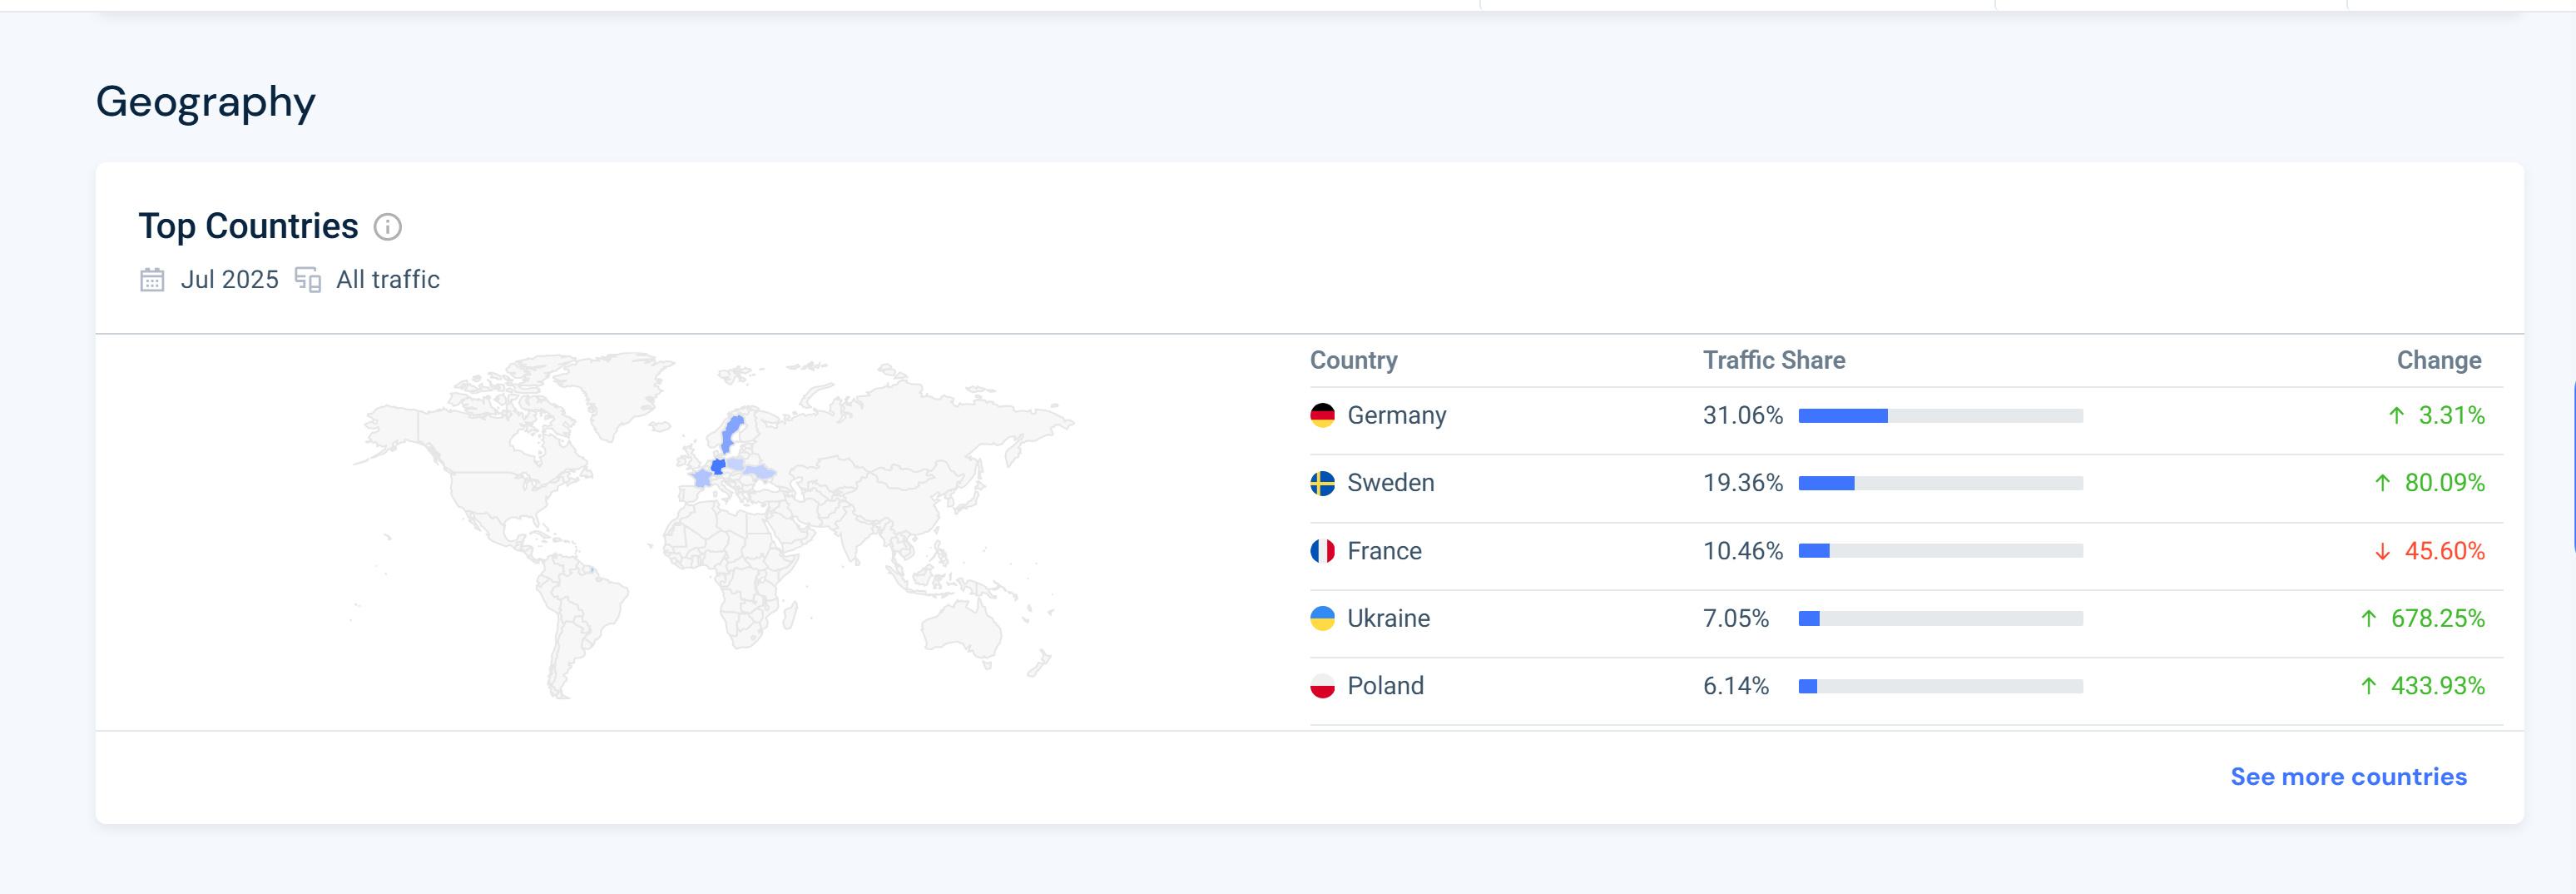The image size is (2576, 894).
Task: Select the Sweden country name
Action: 1390,483
